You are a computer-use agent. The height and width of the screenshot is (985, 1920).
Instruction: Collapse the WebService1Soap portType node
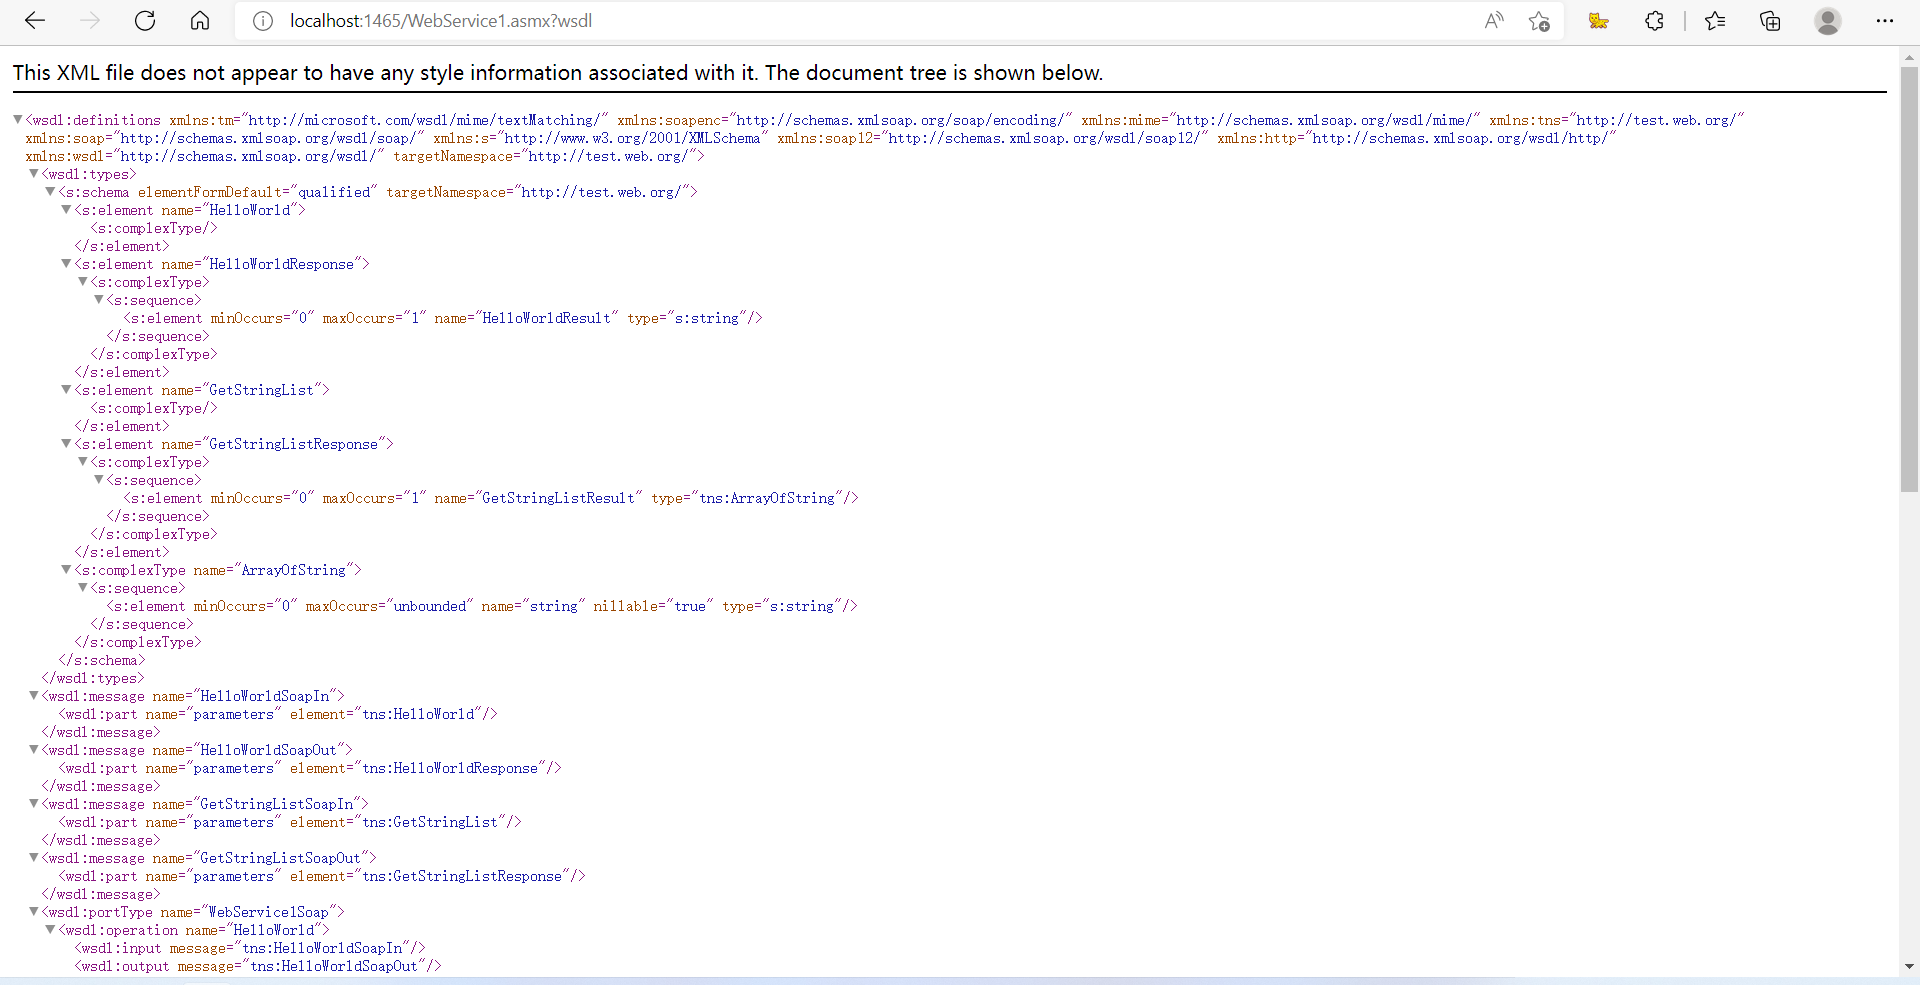[x=33, y=912]
